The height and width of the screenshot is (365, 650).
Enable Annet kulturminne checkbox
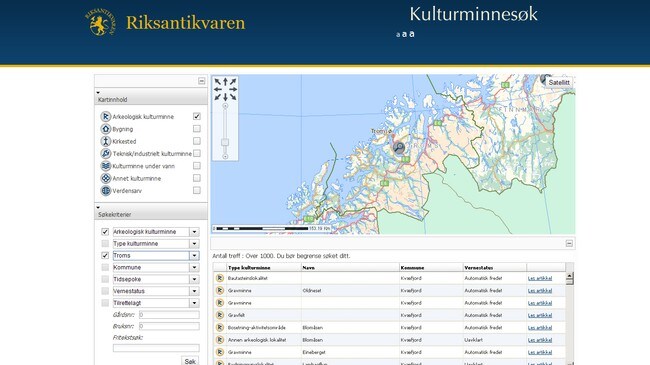[197, 178]
